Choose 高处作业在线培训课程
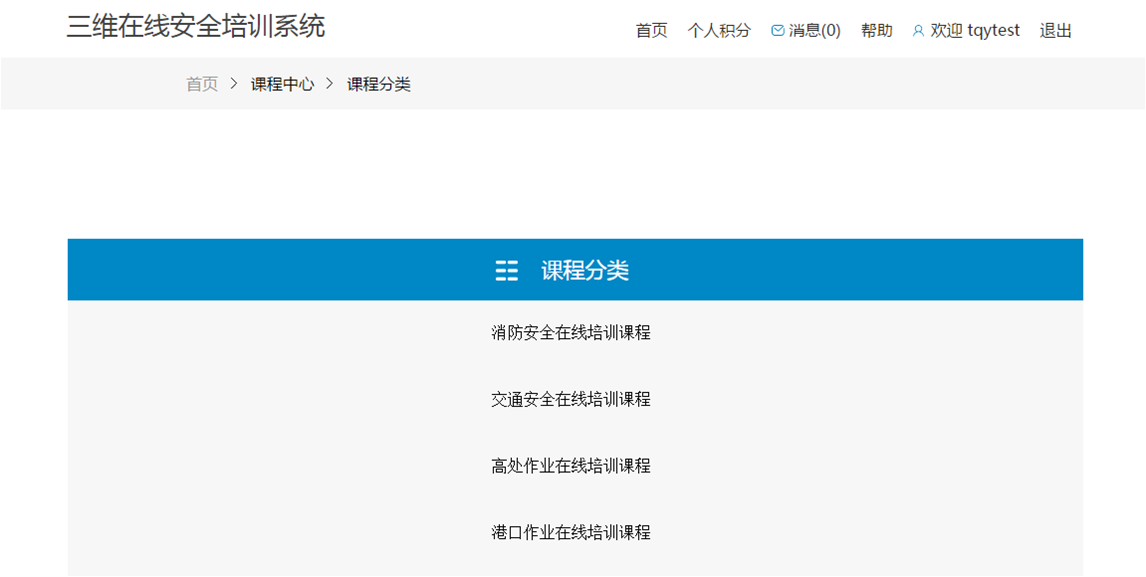The width and height of the screenshot is (1146, 577). coord(571,466)
